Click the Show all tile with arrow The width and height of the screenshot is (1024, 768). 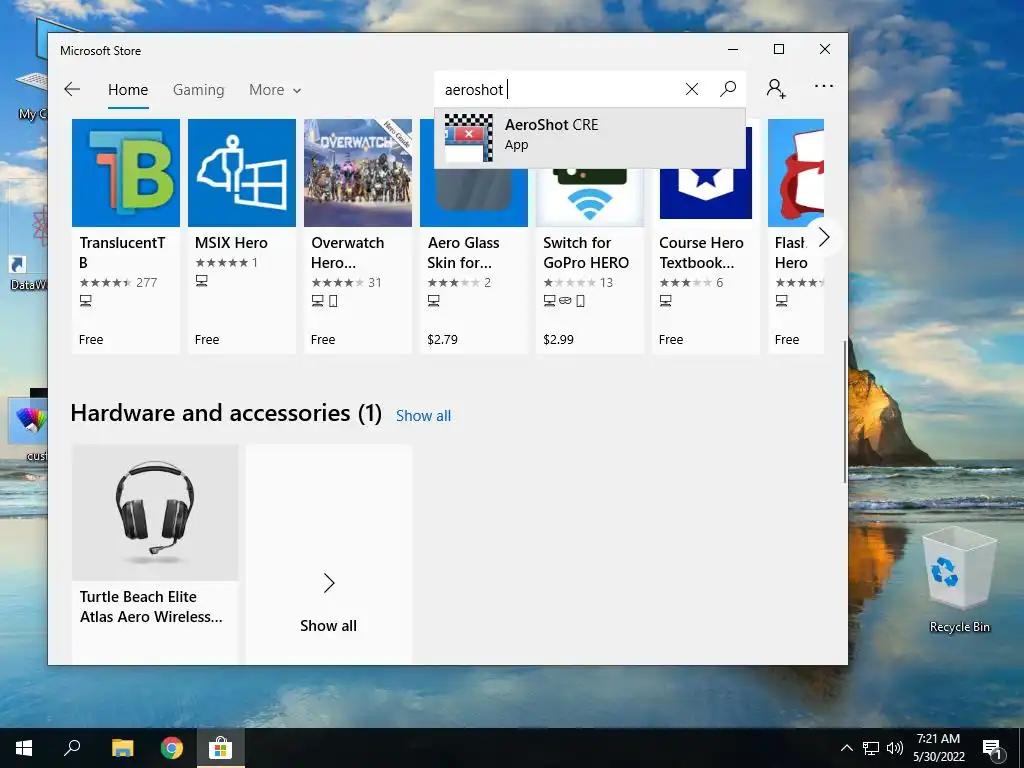tap(328, 554)
